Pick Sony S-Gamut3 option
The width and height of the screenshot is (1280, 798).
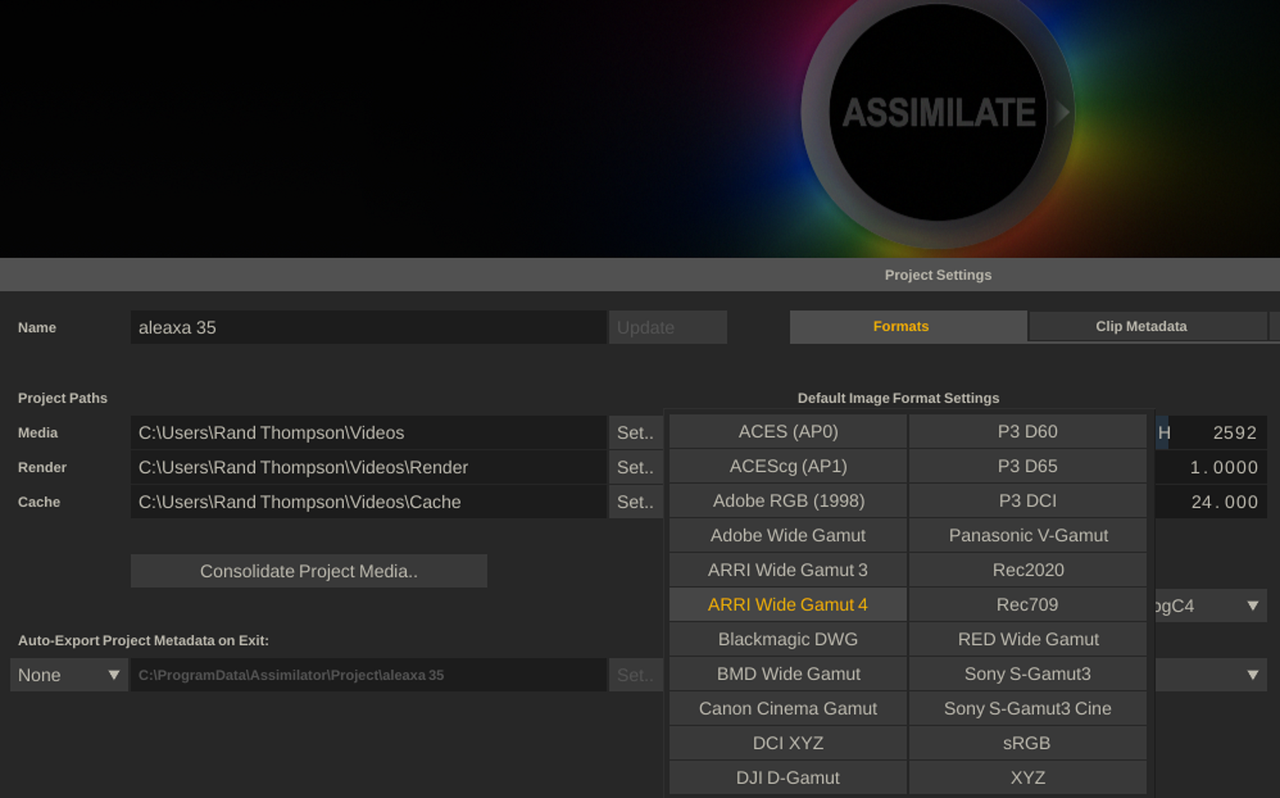tap(1027, 674)
